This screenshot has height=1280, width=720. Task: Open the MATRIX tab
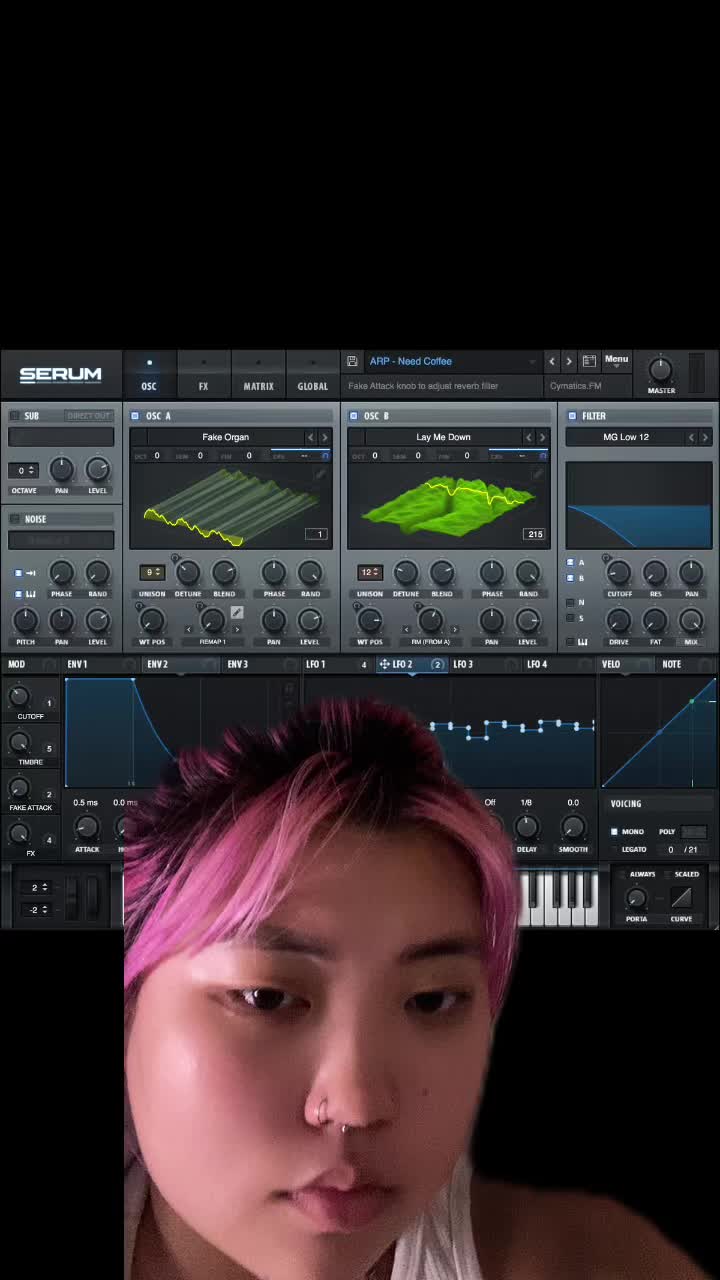258,386
